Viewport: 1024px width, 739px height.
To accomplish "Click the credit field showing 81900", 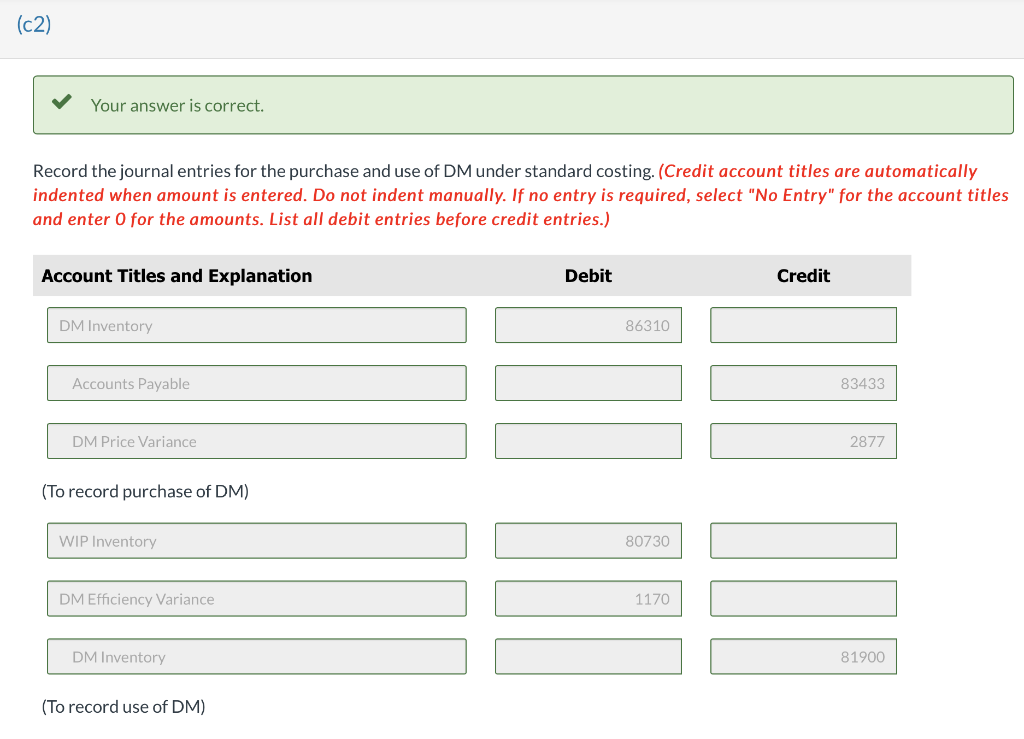I will coord(803,656).
